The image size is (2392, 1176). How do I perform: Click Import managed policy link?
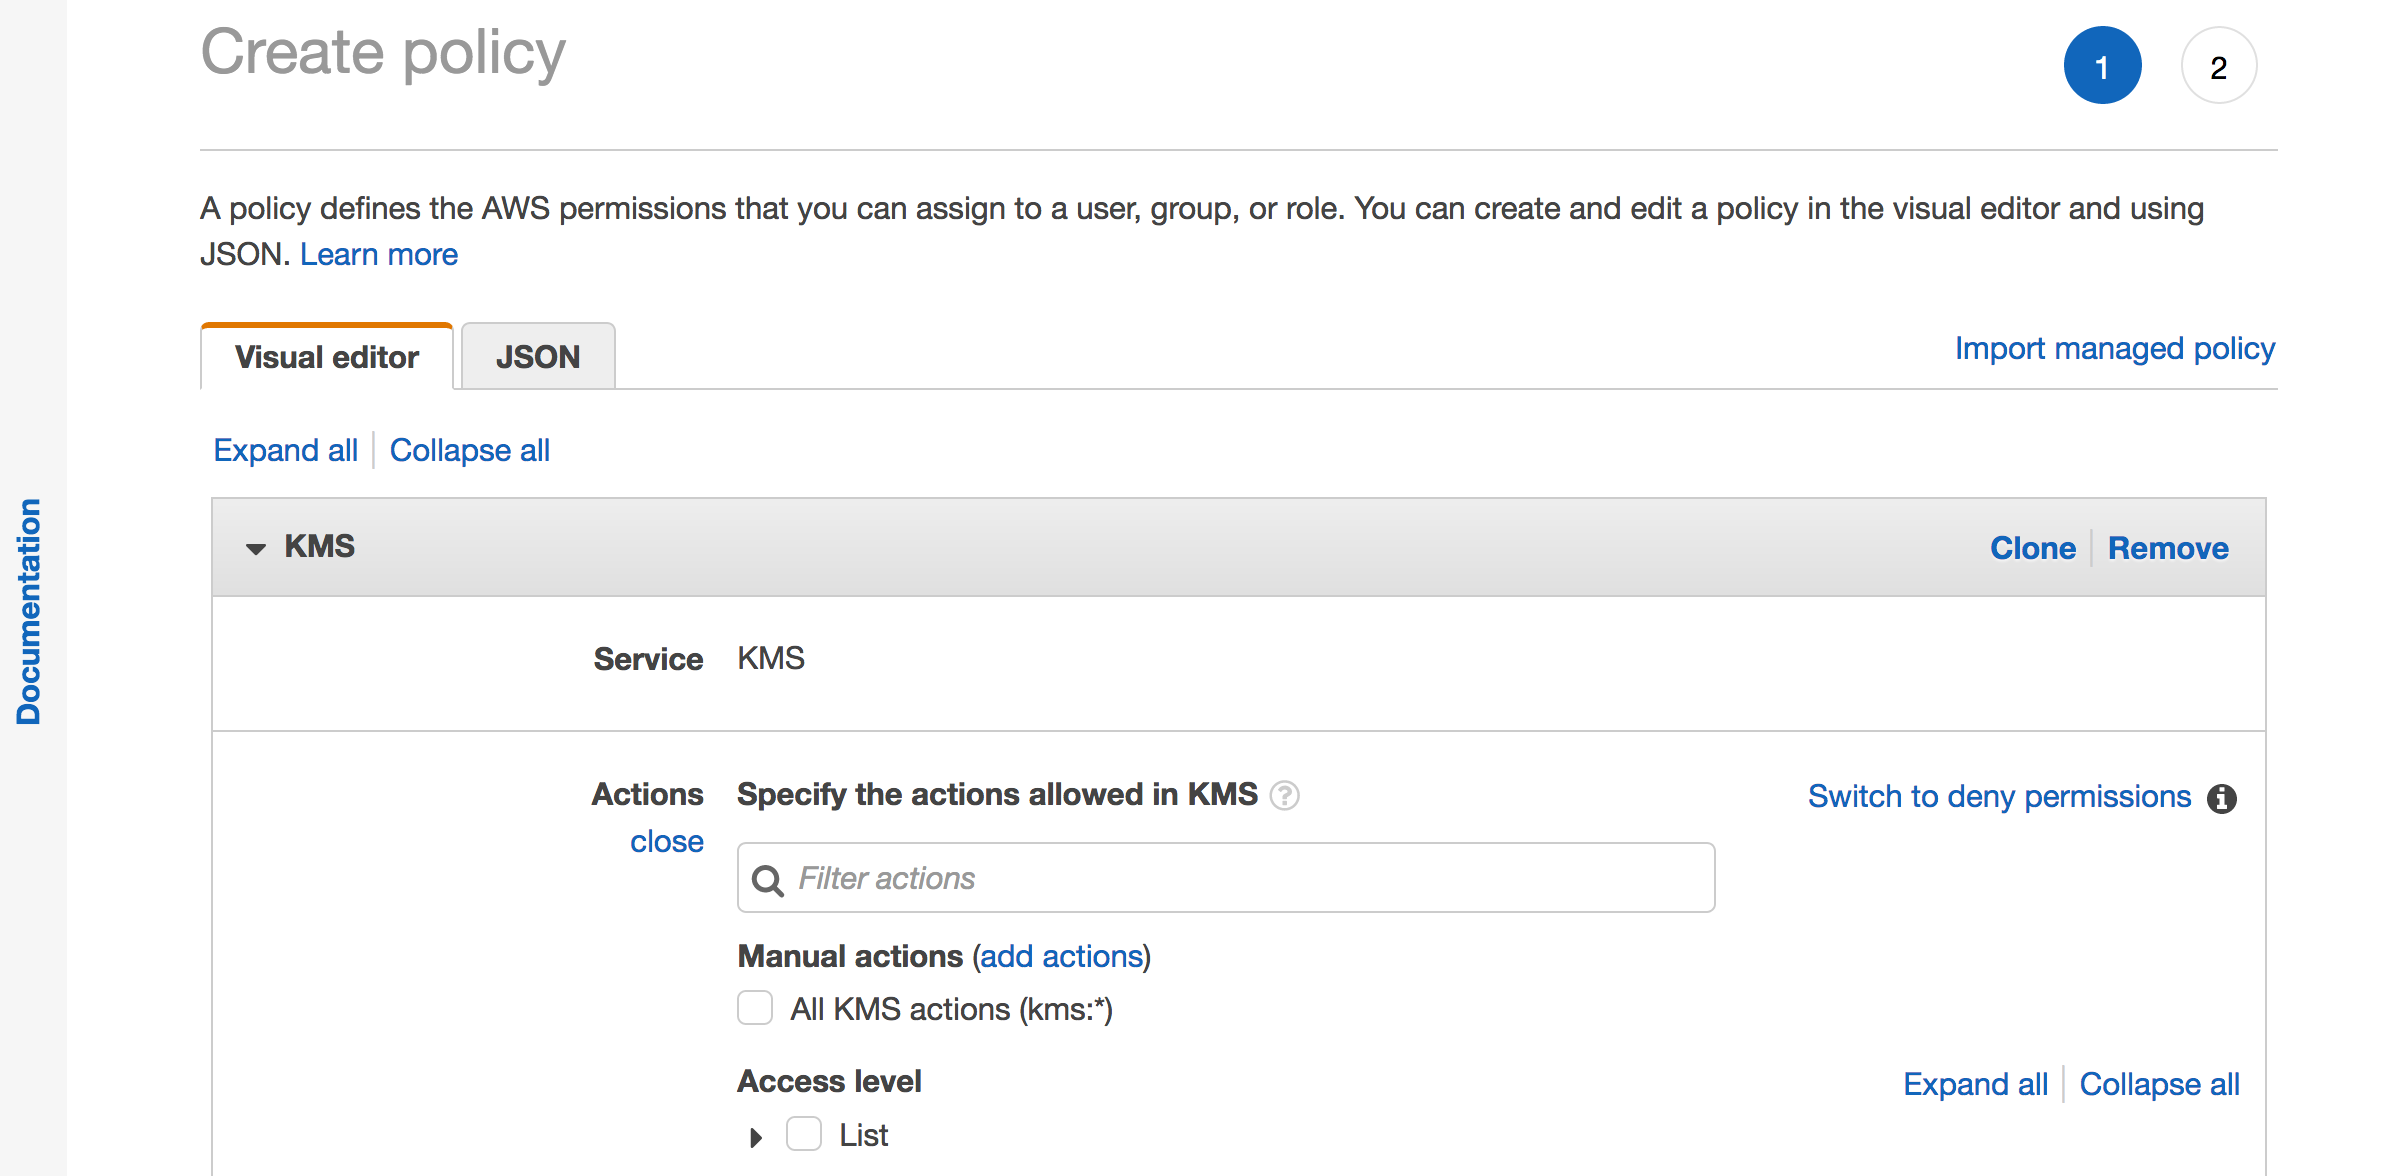pos(2115,348)
